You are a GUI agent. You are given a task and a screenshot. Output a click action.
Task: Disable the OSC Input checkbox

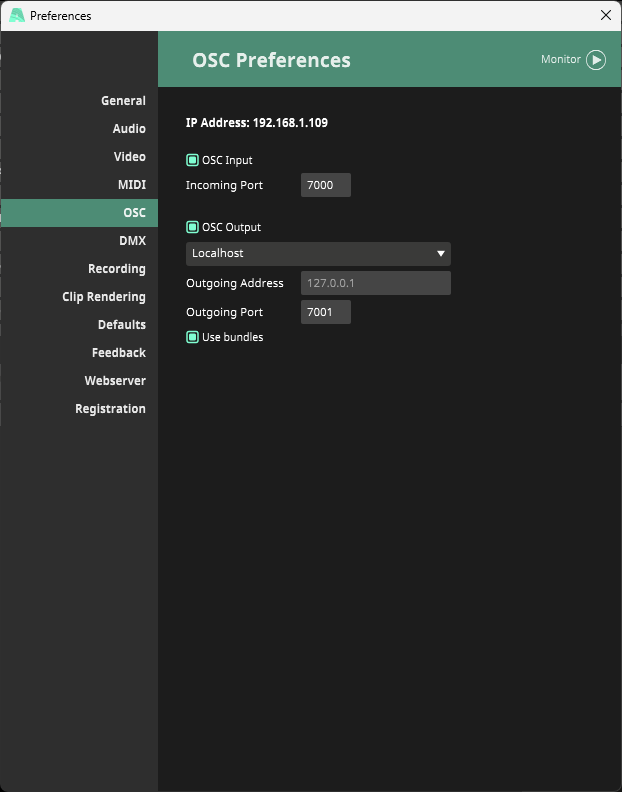tap(193, 160)
